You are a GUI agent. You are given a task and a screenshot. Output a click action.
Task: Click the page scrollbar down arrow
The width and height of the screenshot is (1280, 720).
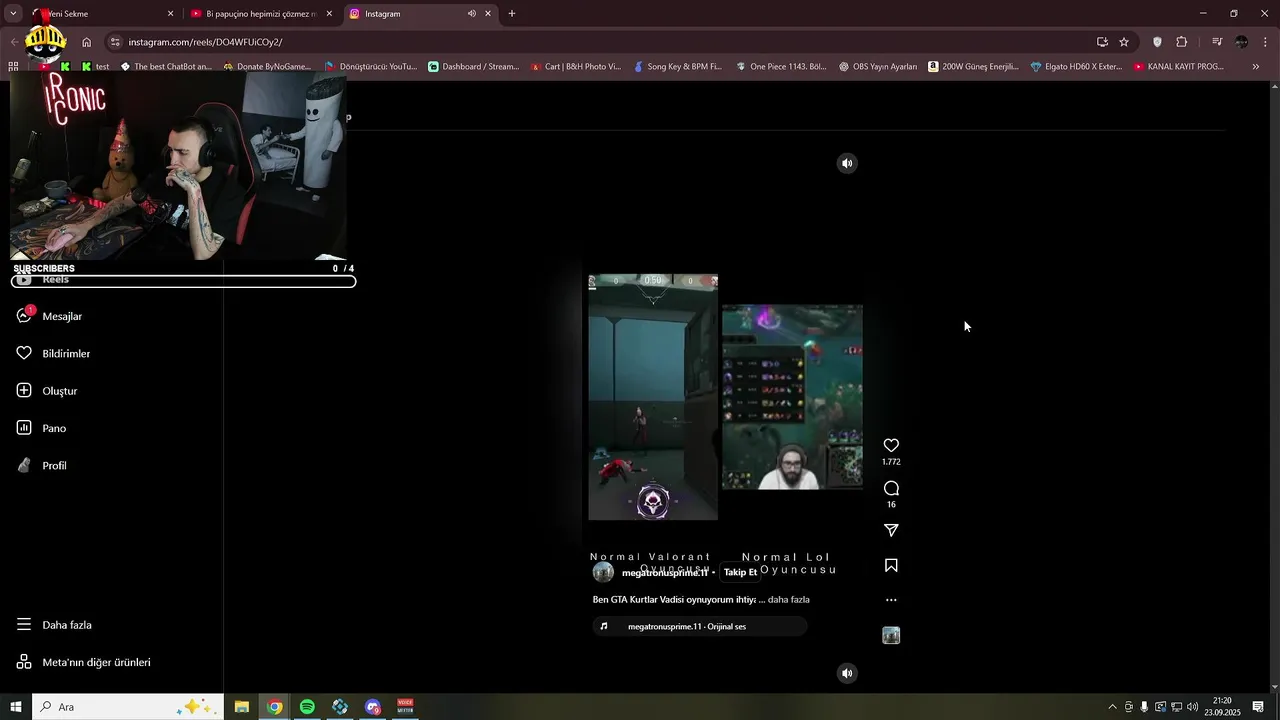click(x=1273, y=686)
